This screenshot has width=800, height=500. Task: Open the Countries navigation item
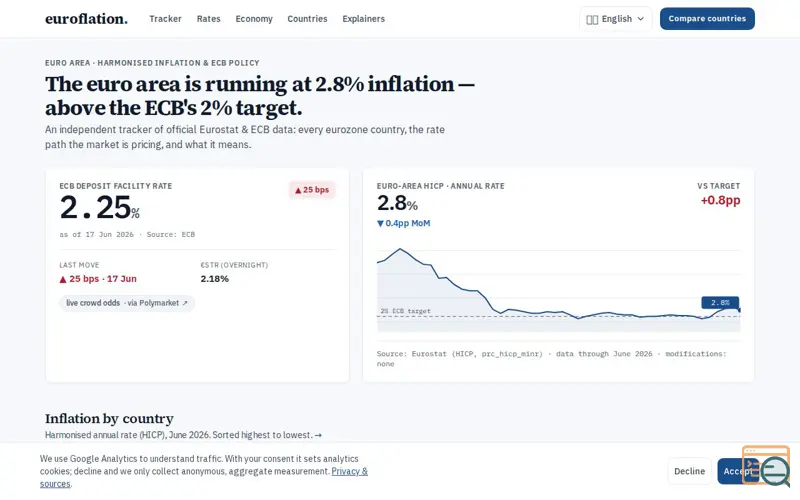[307, 19]
